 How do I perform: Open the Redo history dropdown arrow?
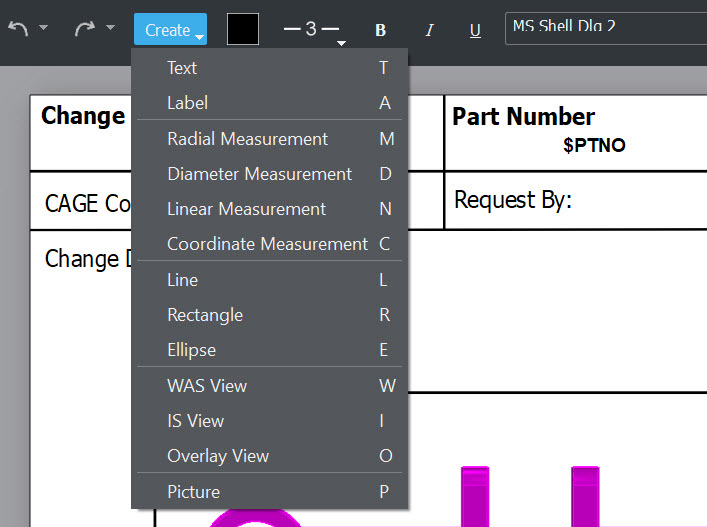pyautogui.click(x=110, y=29)
